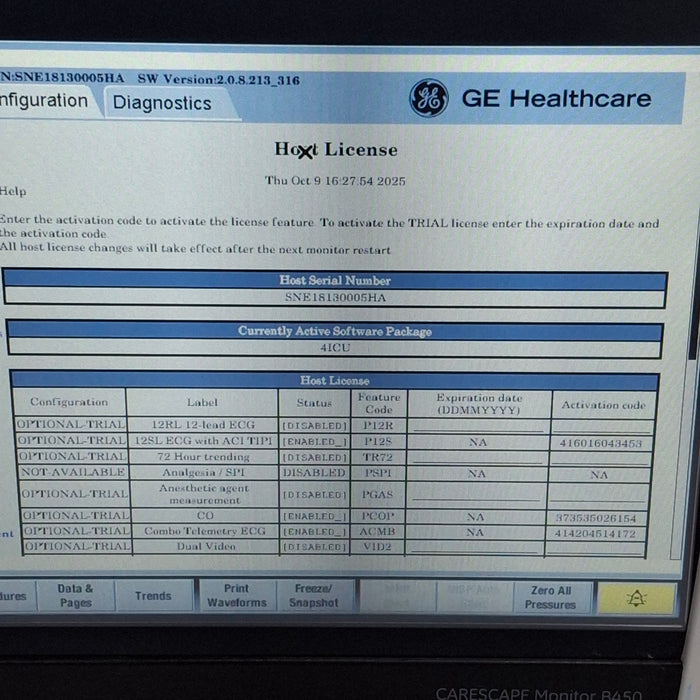Select the Analgesia / SPI label
This screenshot has height=700, width=700.
coord(204,472)
